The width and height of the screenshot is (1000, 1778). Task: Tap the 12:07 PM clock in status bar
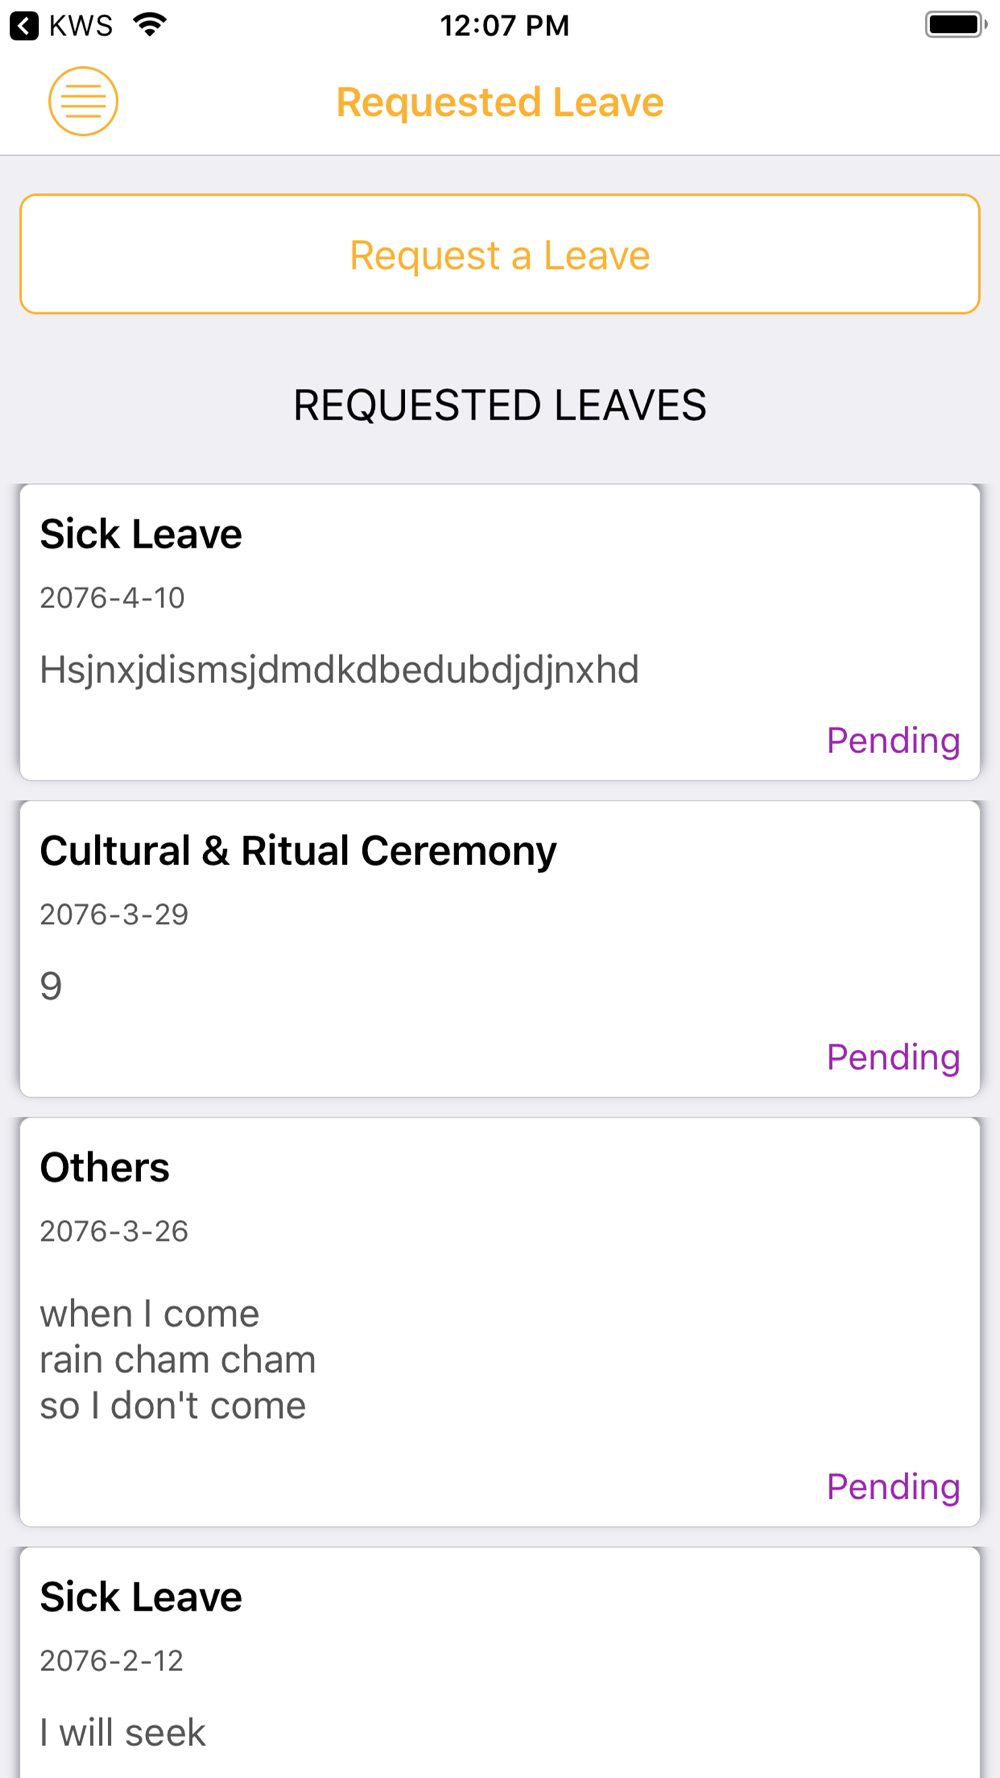(x=505, y=25)
